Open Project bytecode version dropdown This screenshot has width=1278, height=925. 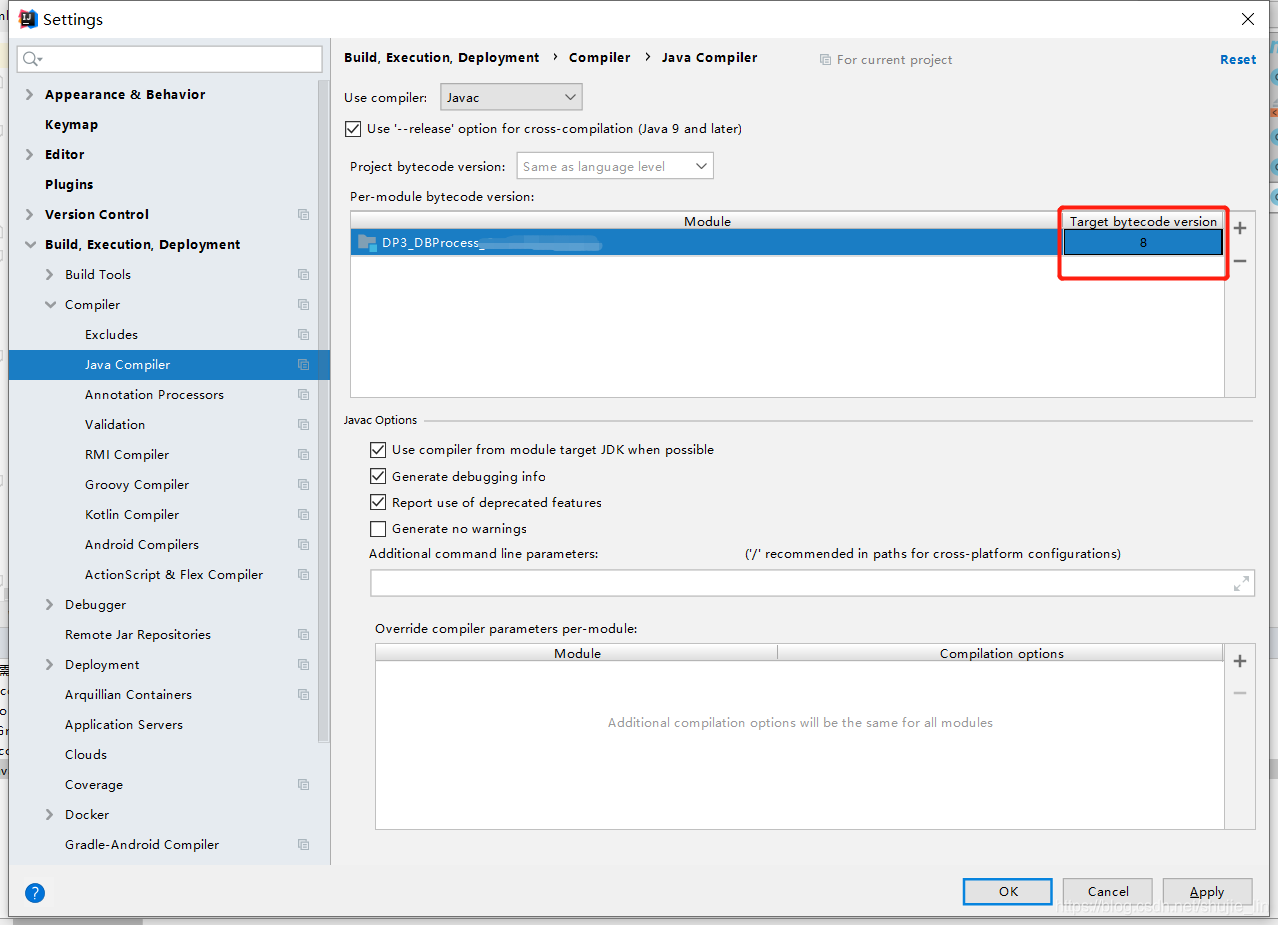(x=615, y=166)
